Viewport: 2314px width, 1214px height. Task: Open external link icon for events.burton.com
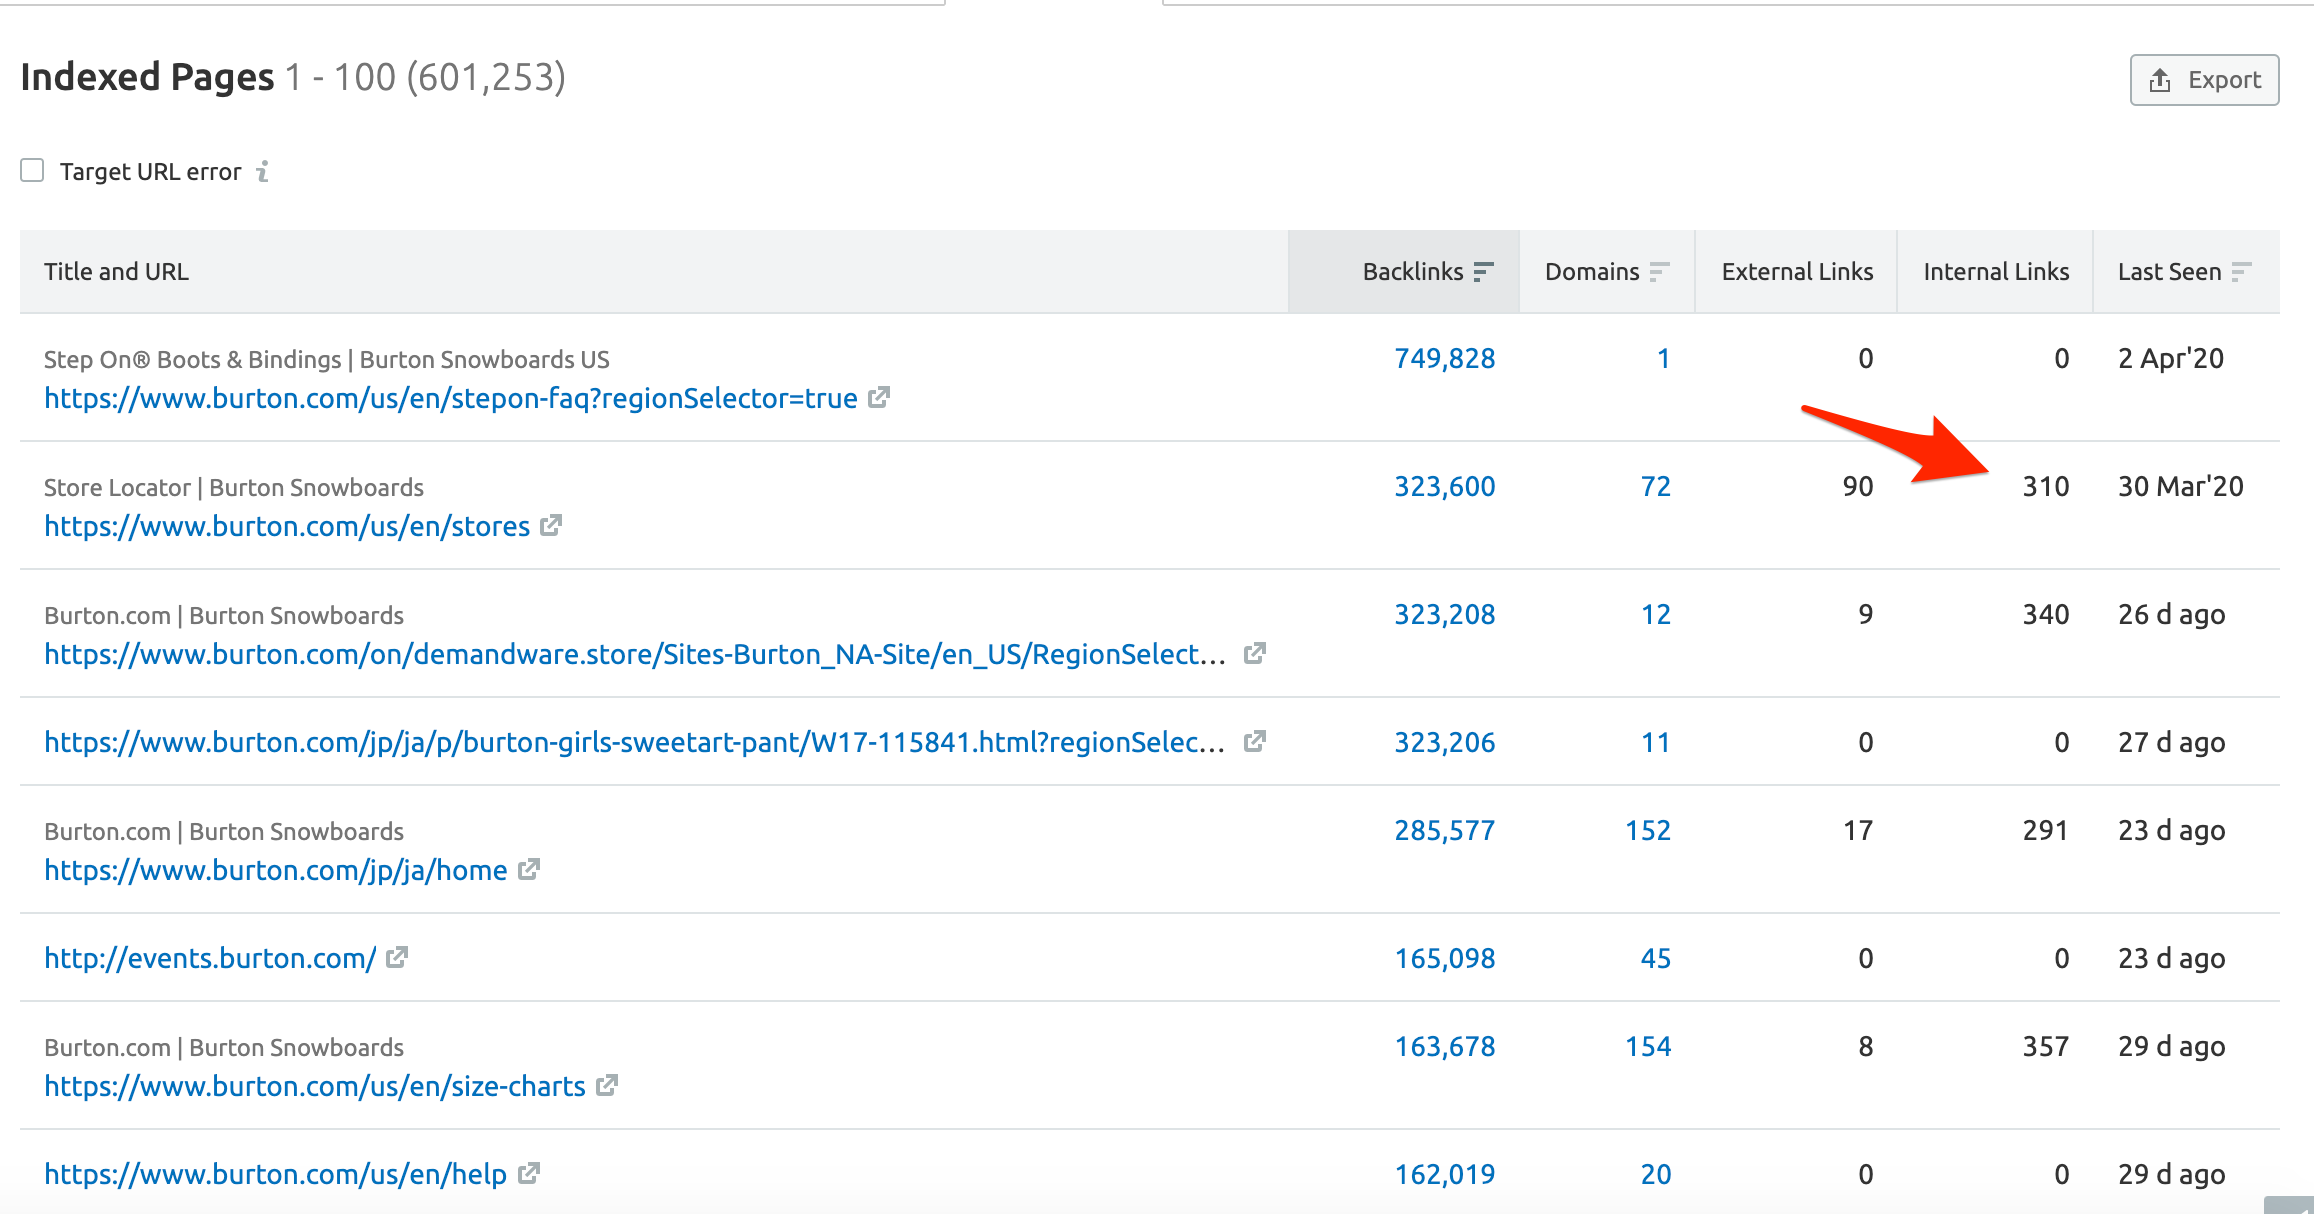(397, 957)
